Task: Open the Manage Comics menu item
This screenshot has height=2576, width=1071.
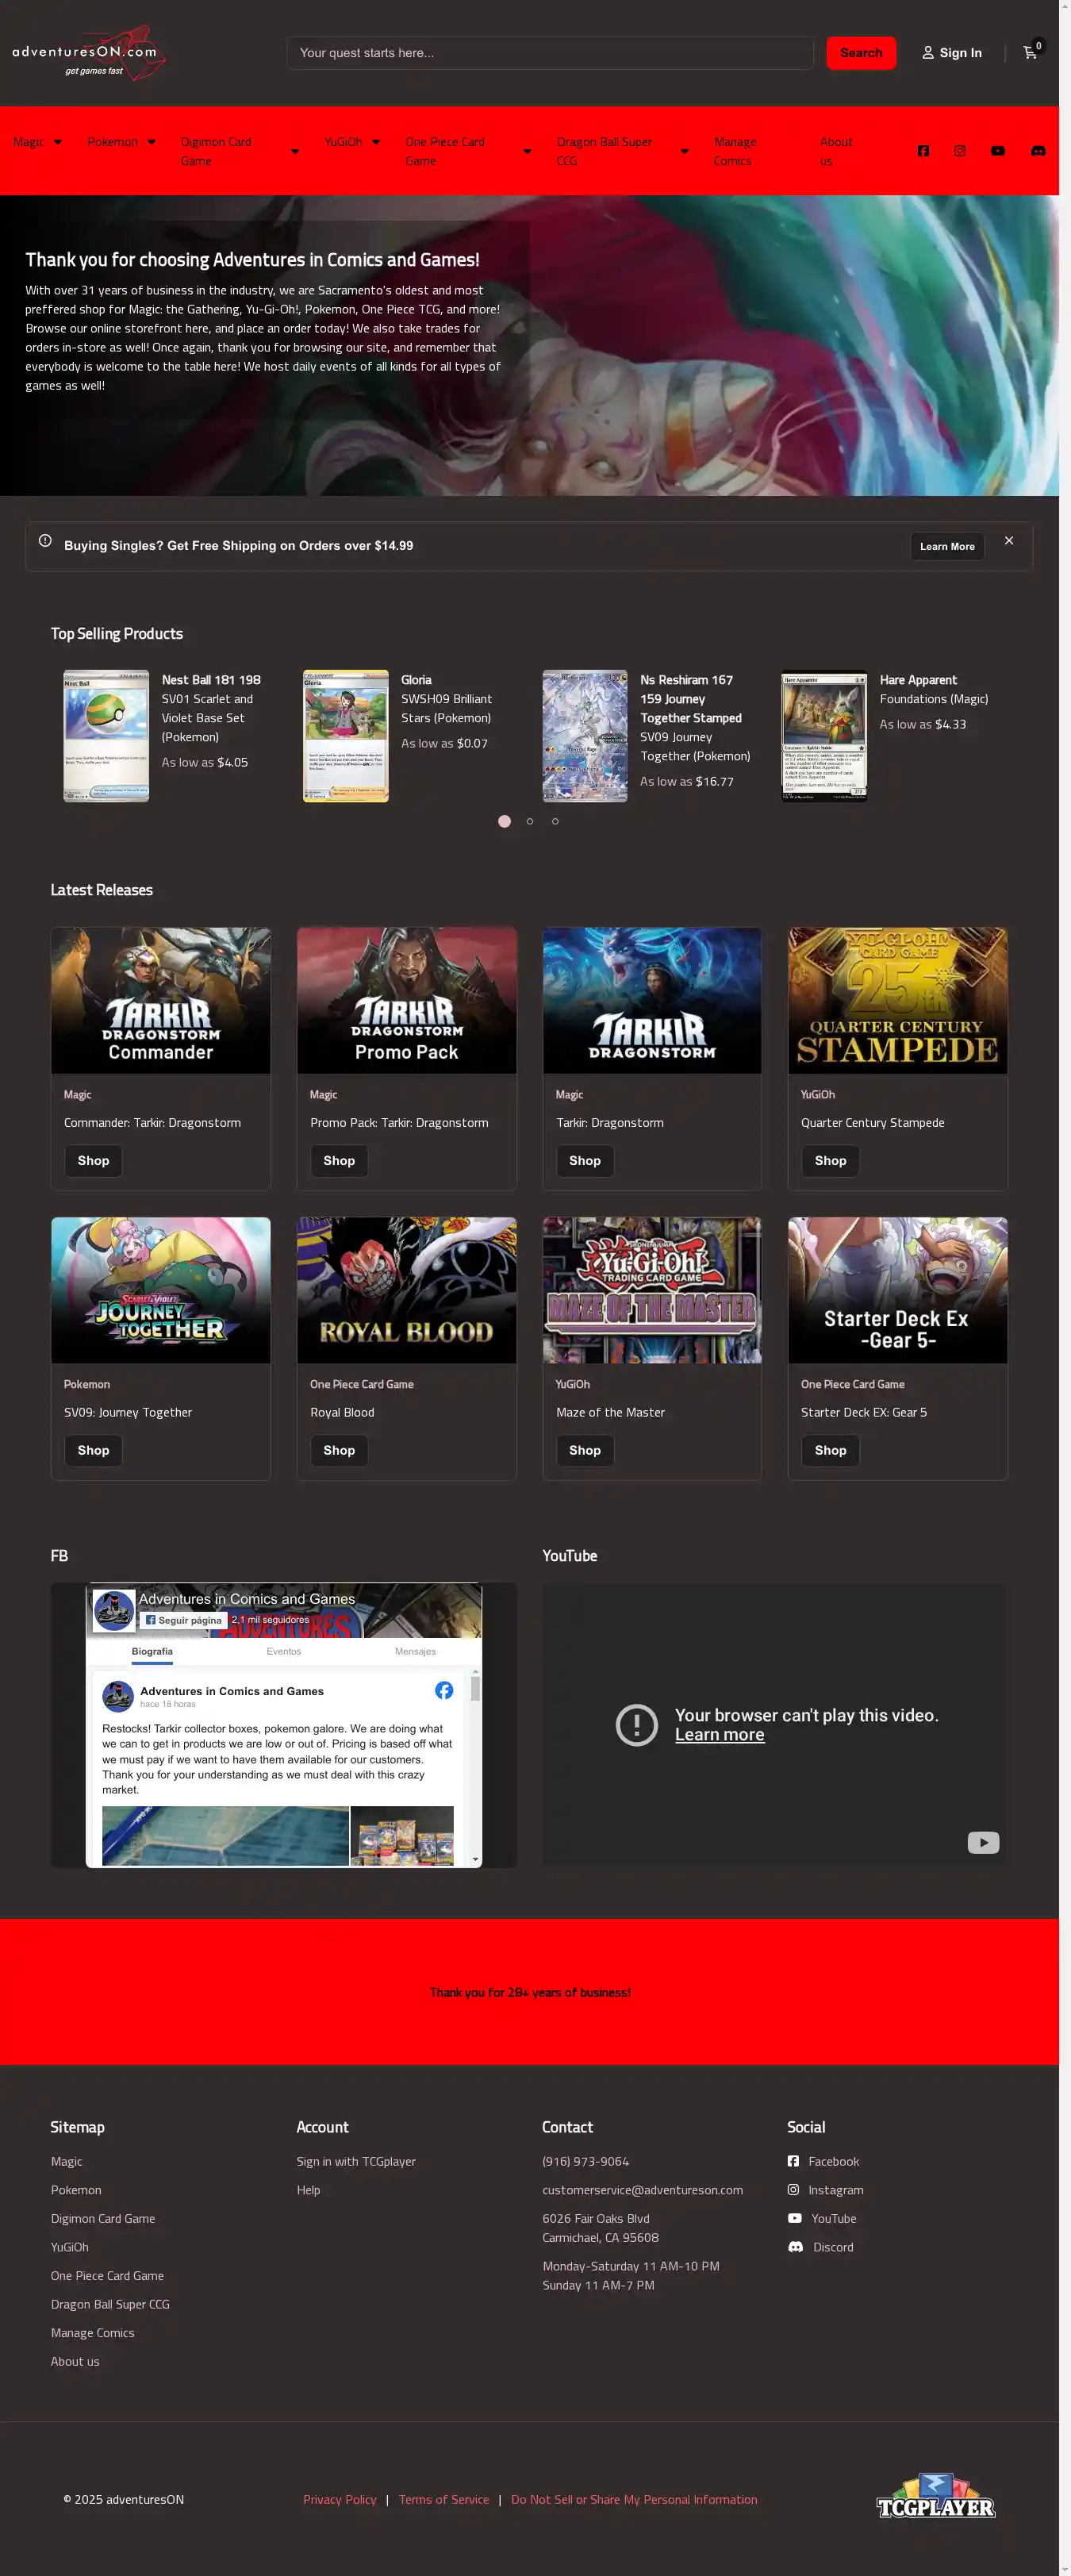Action: pos(735,151)
